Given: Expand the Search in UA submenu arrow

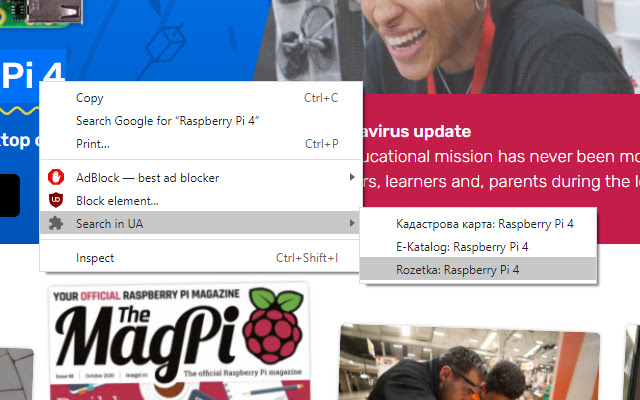Looking at the screenshot, I should point(352,223).
